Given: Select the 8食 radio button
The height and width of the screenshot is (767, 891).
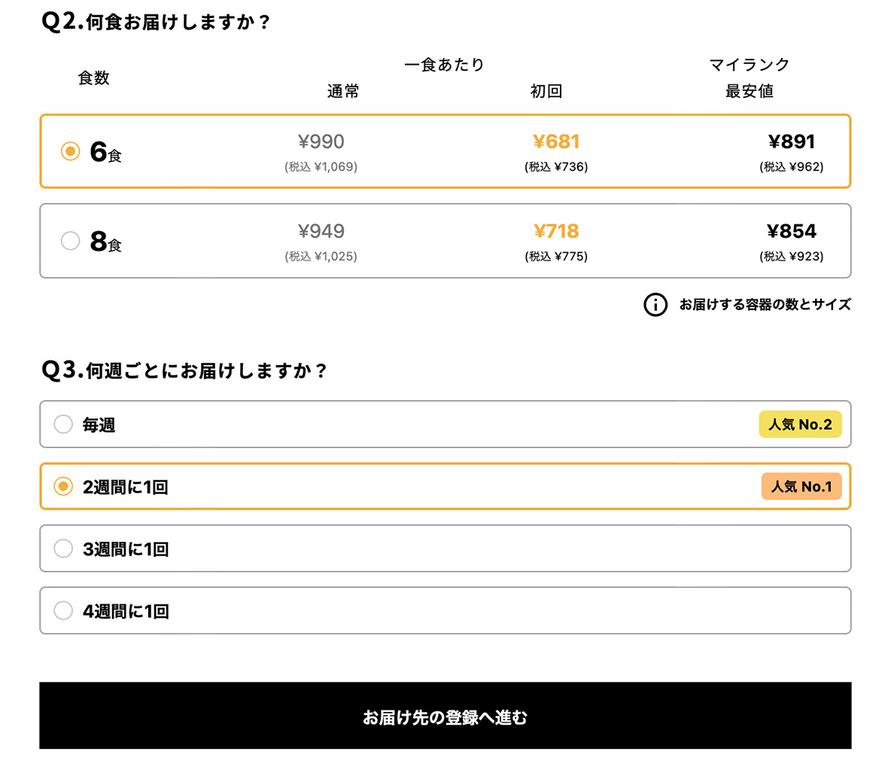Looking at the screenshot, I should [70, 241].
